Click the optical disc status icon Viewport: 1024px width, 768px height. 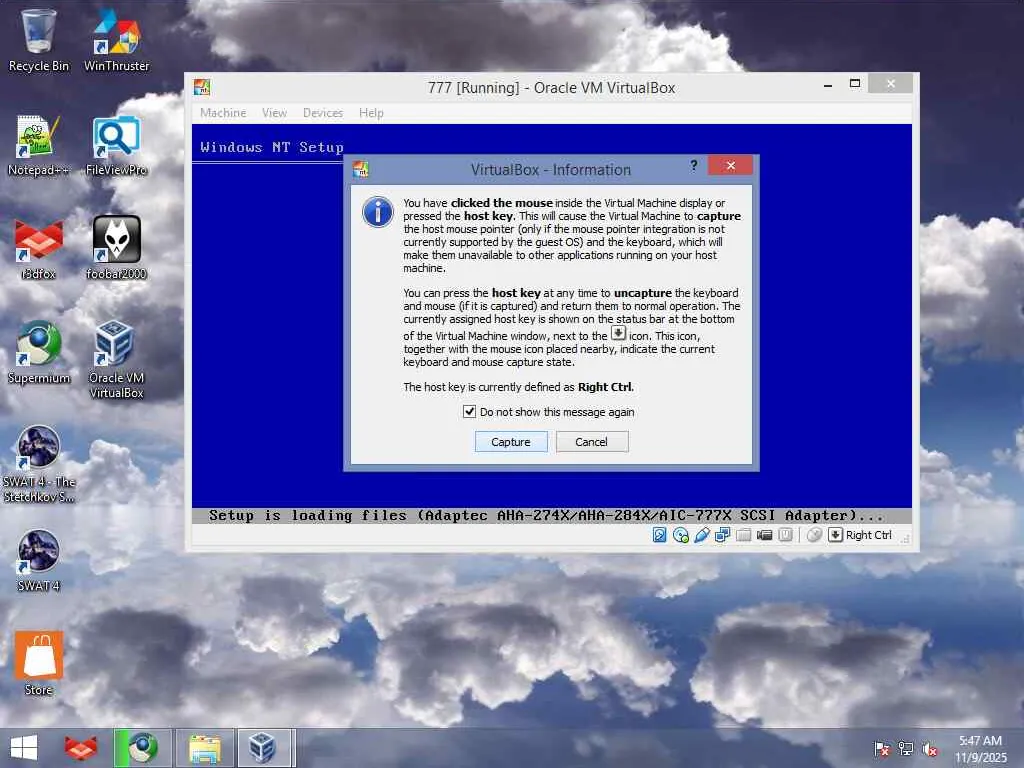[680, 535]
